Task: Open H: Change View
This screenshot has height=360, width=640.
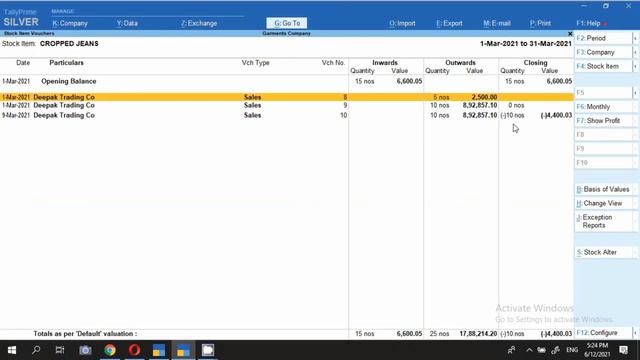Action: click(603, 203)
